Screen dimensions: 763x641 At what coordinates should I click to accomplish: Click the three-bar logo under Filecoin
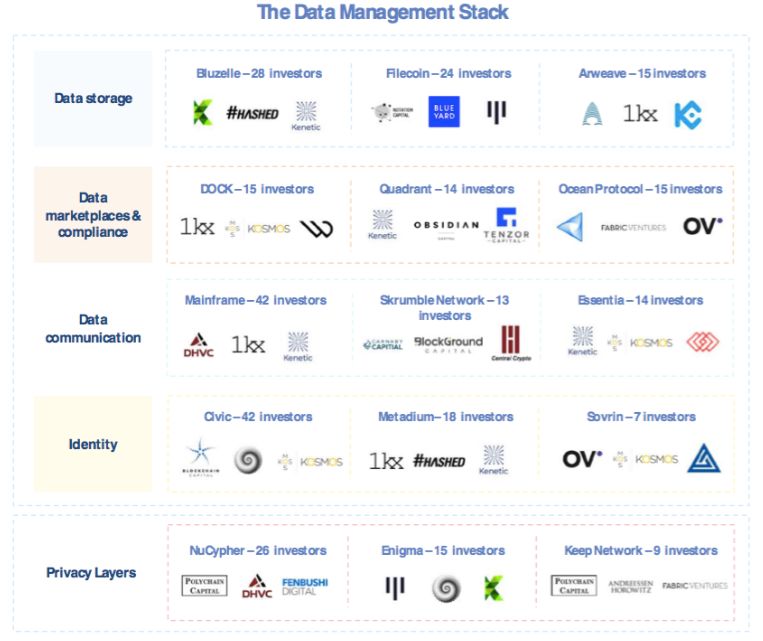click(x=496, y=112)
